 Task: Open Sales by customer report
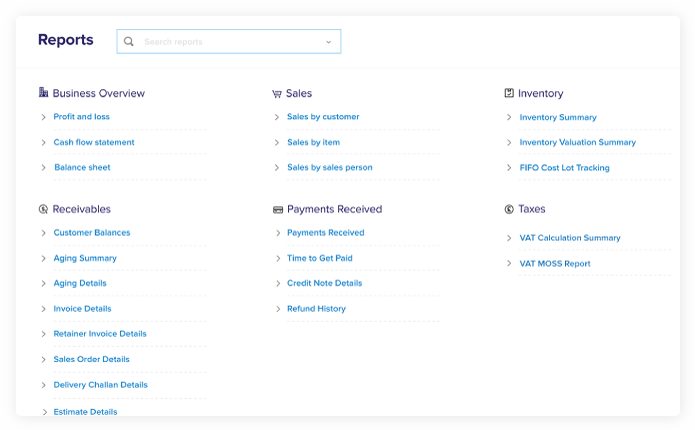click(x=323, y=117)
